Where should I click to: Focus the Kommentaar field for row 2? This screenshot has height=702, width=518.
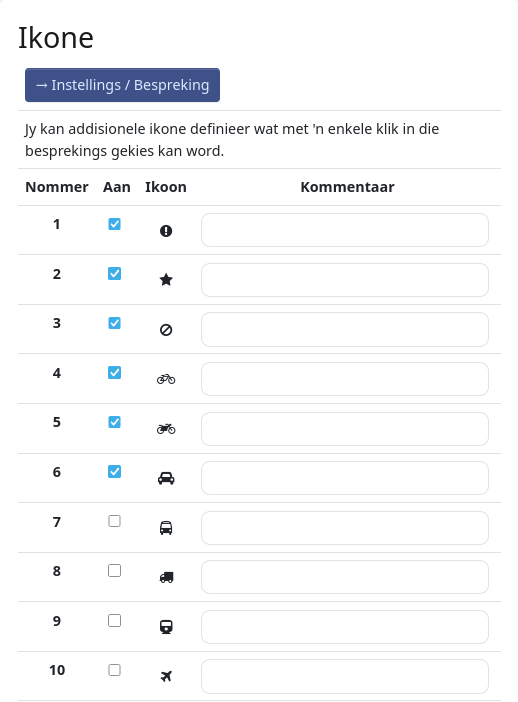(345, 280)
